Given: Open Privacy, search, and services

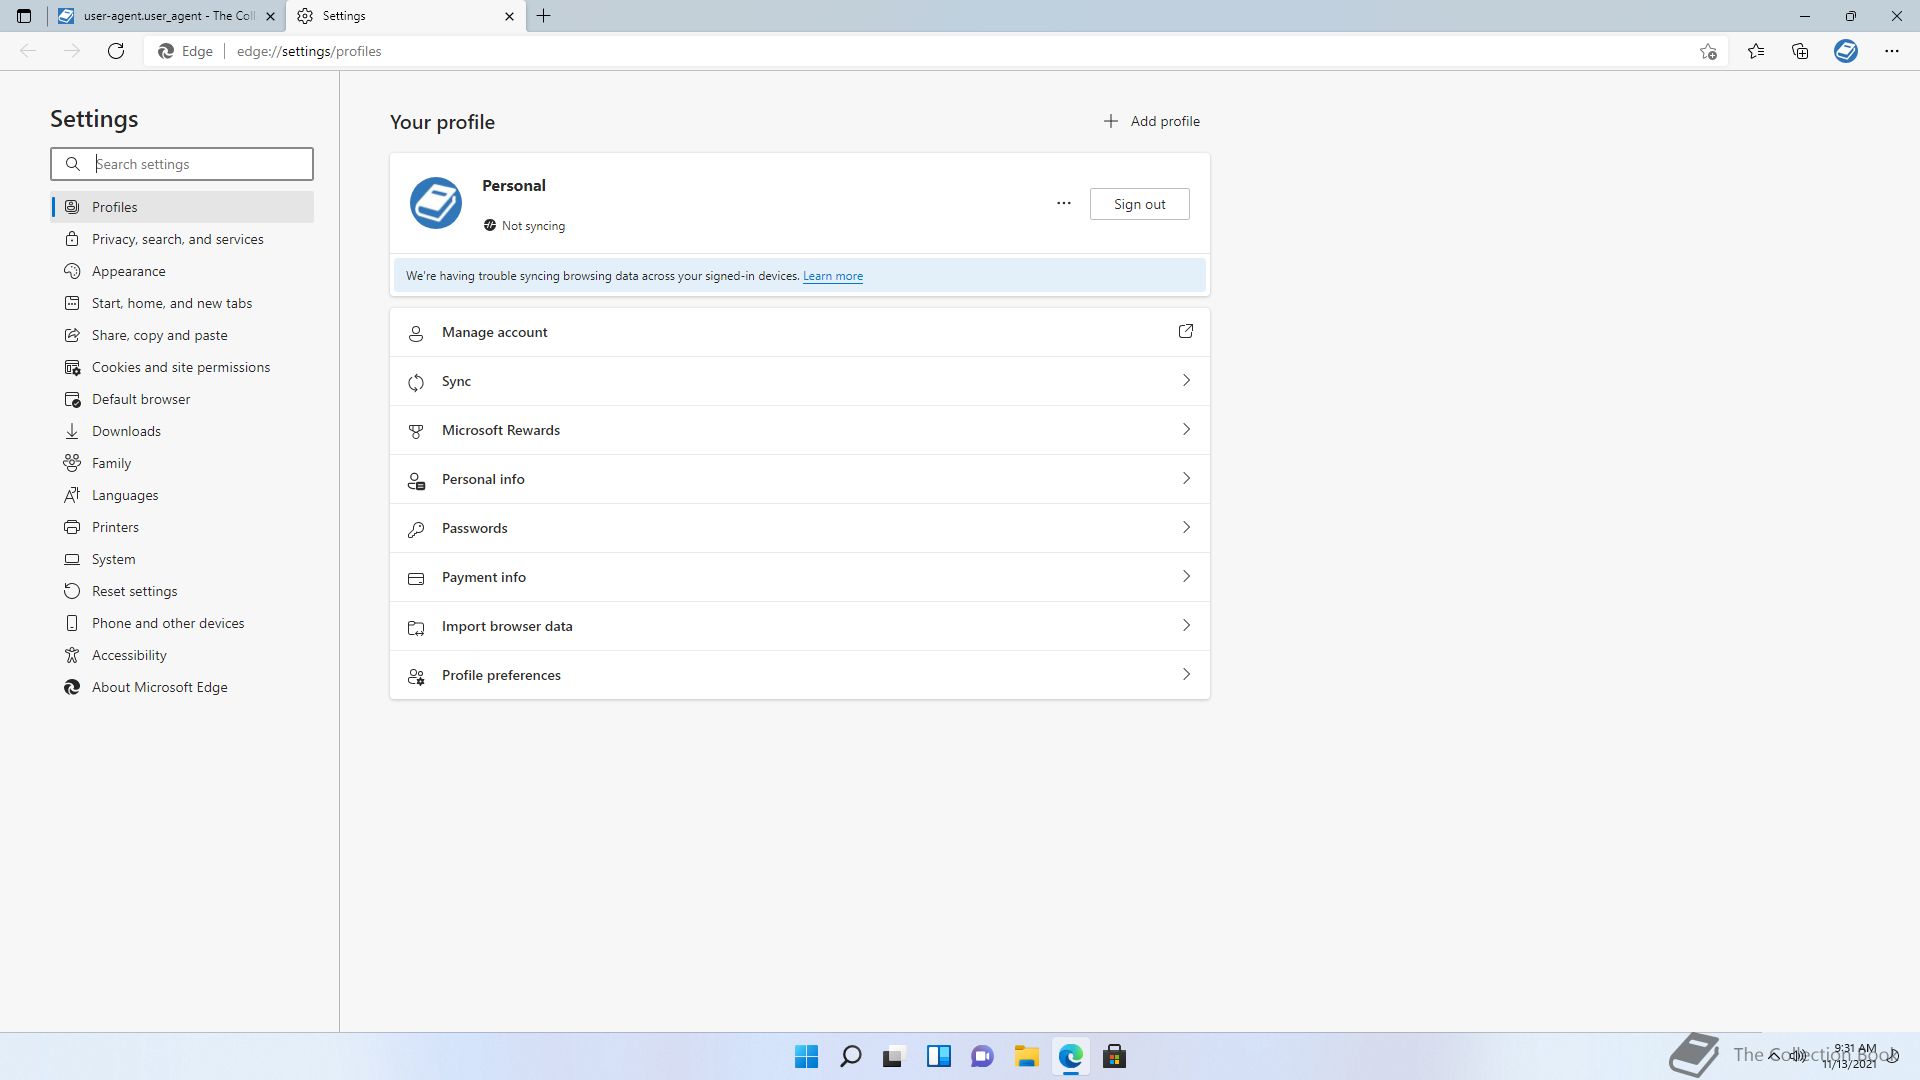Looking at the screenshot, I should (x=182, y=239).
